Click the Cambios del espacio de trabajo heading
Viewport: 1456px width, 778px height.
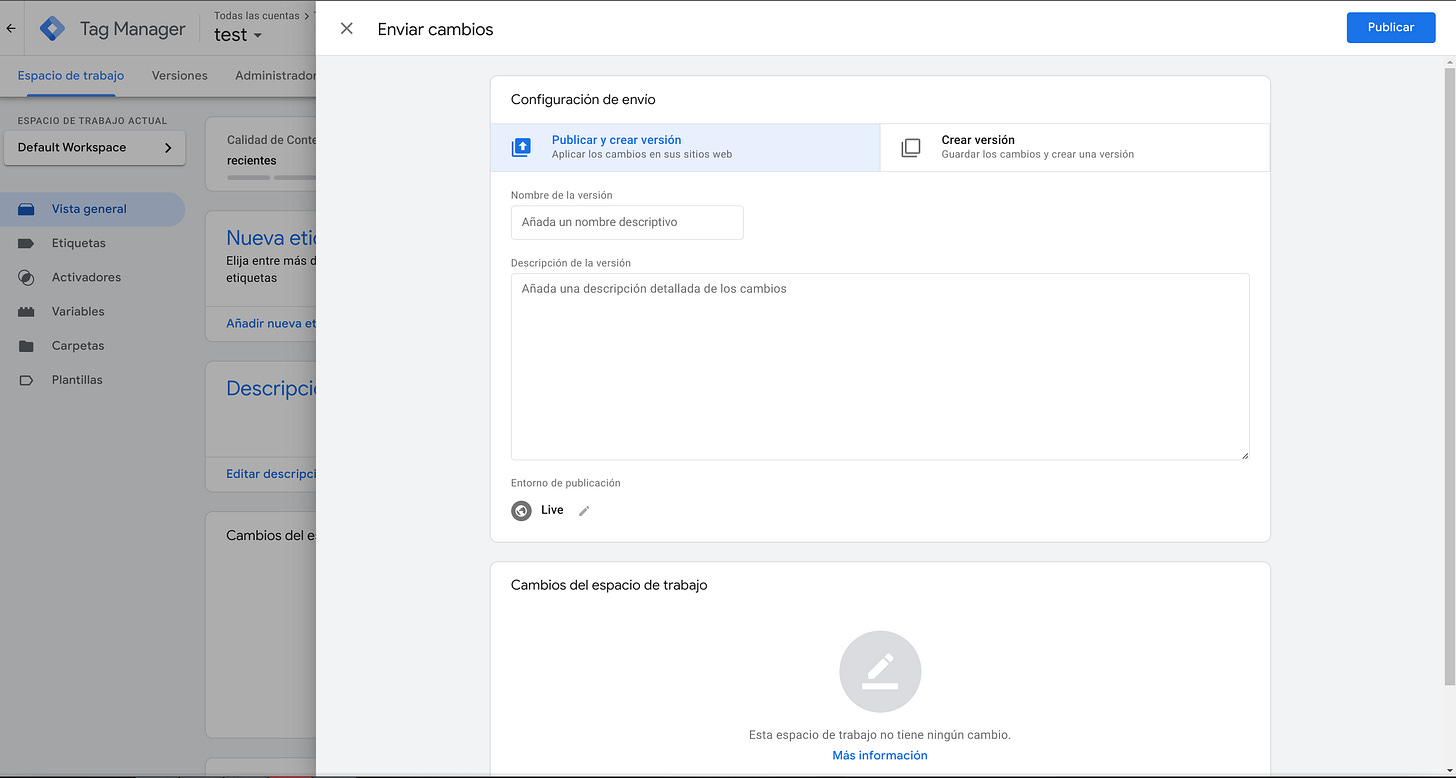pos(609,585)
